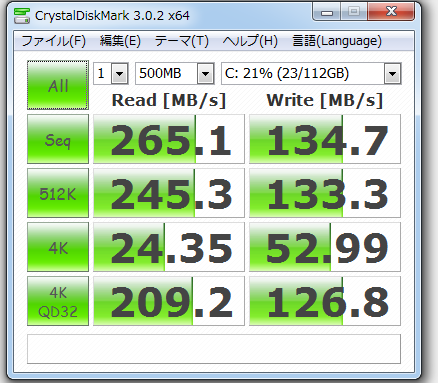Start the 4K random test

click(58, 247)
